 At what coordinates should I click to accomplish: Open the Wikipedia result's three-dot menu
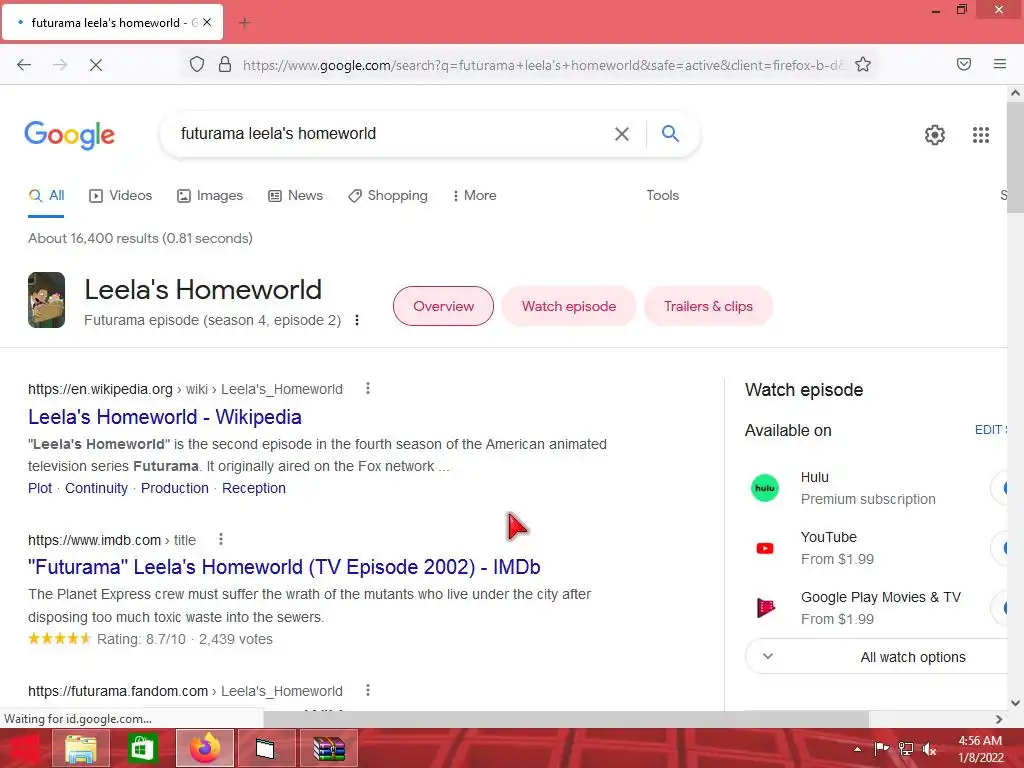tap(368, 389)
